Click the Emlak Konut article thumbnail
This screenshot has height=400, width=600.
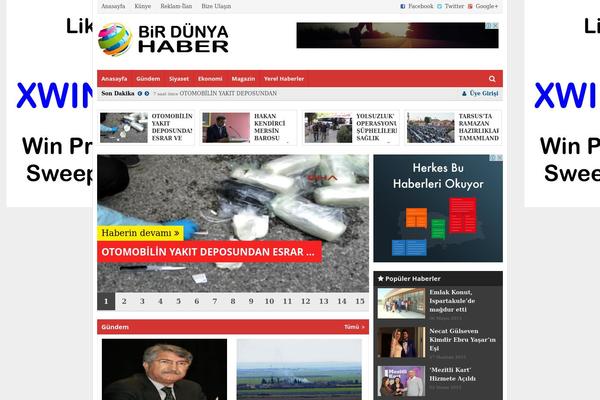coord(401,304)
